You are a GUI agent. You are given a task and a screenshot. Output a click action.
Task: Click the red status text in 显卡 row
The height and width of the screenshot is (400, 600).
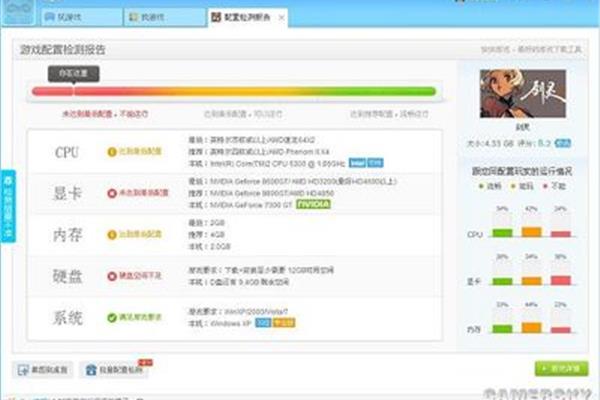[x=143, y=193]
